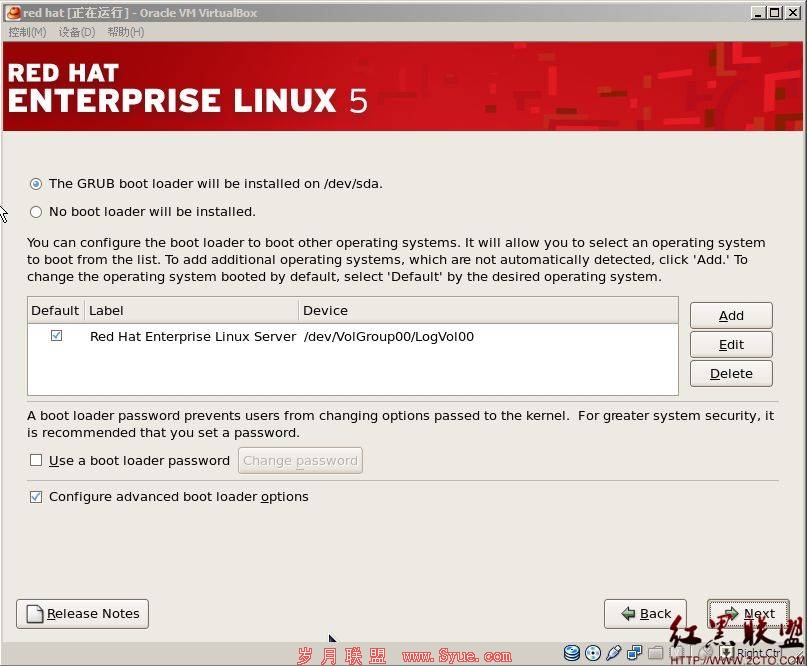The image size is (807, 666).
Task: Open the 控制(M) menu
Action: (x=27, y=32)
